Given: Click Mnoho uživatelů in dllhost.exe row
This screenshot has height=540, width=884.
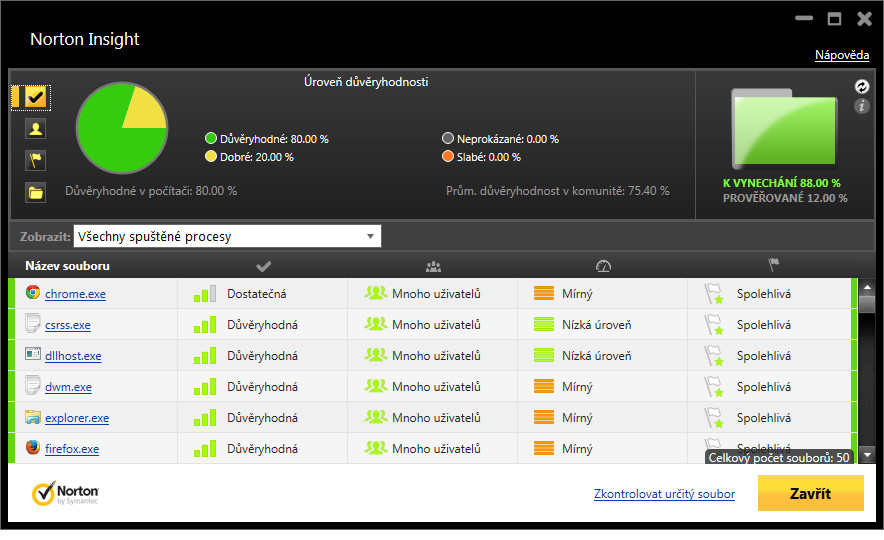Looking at the screenshot, I should (x=436, y=356).
